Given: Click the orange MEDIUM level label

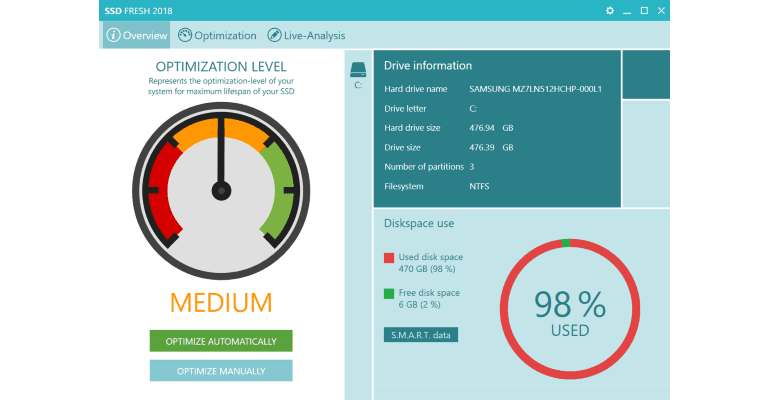Looking at the screenshot, I should tap(221, 302).
